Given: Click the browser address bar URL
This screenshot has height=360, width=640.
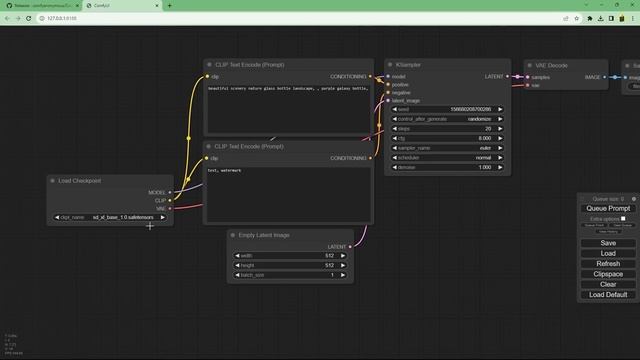Looking at the screenshot, I should point(62,18).
